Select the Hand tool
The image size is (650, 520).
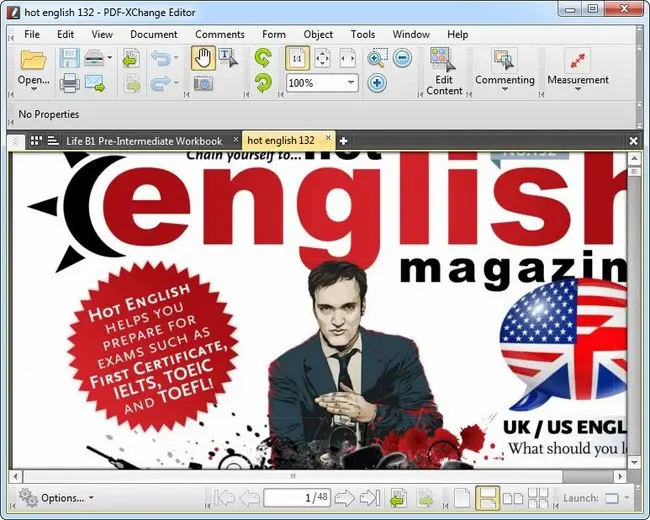tap(203, 59)
